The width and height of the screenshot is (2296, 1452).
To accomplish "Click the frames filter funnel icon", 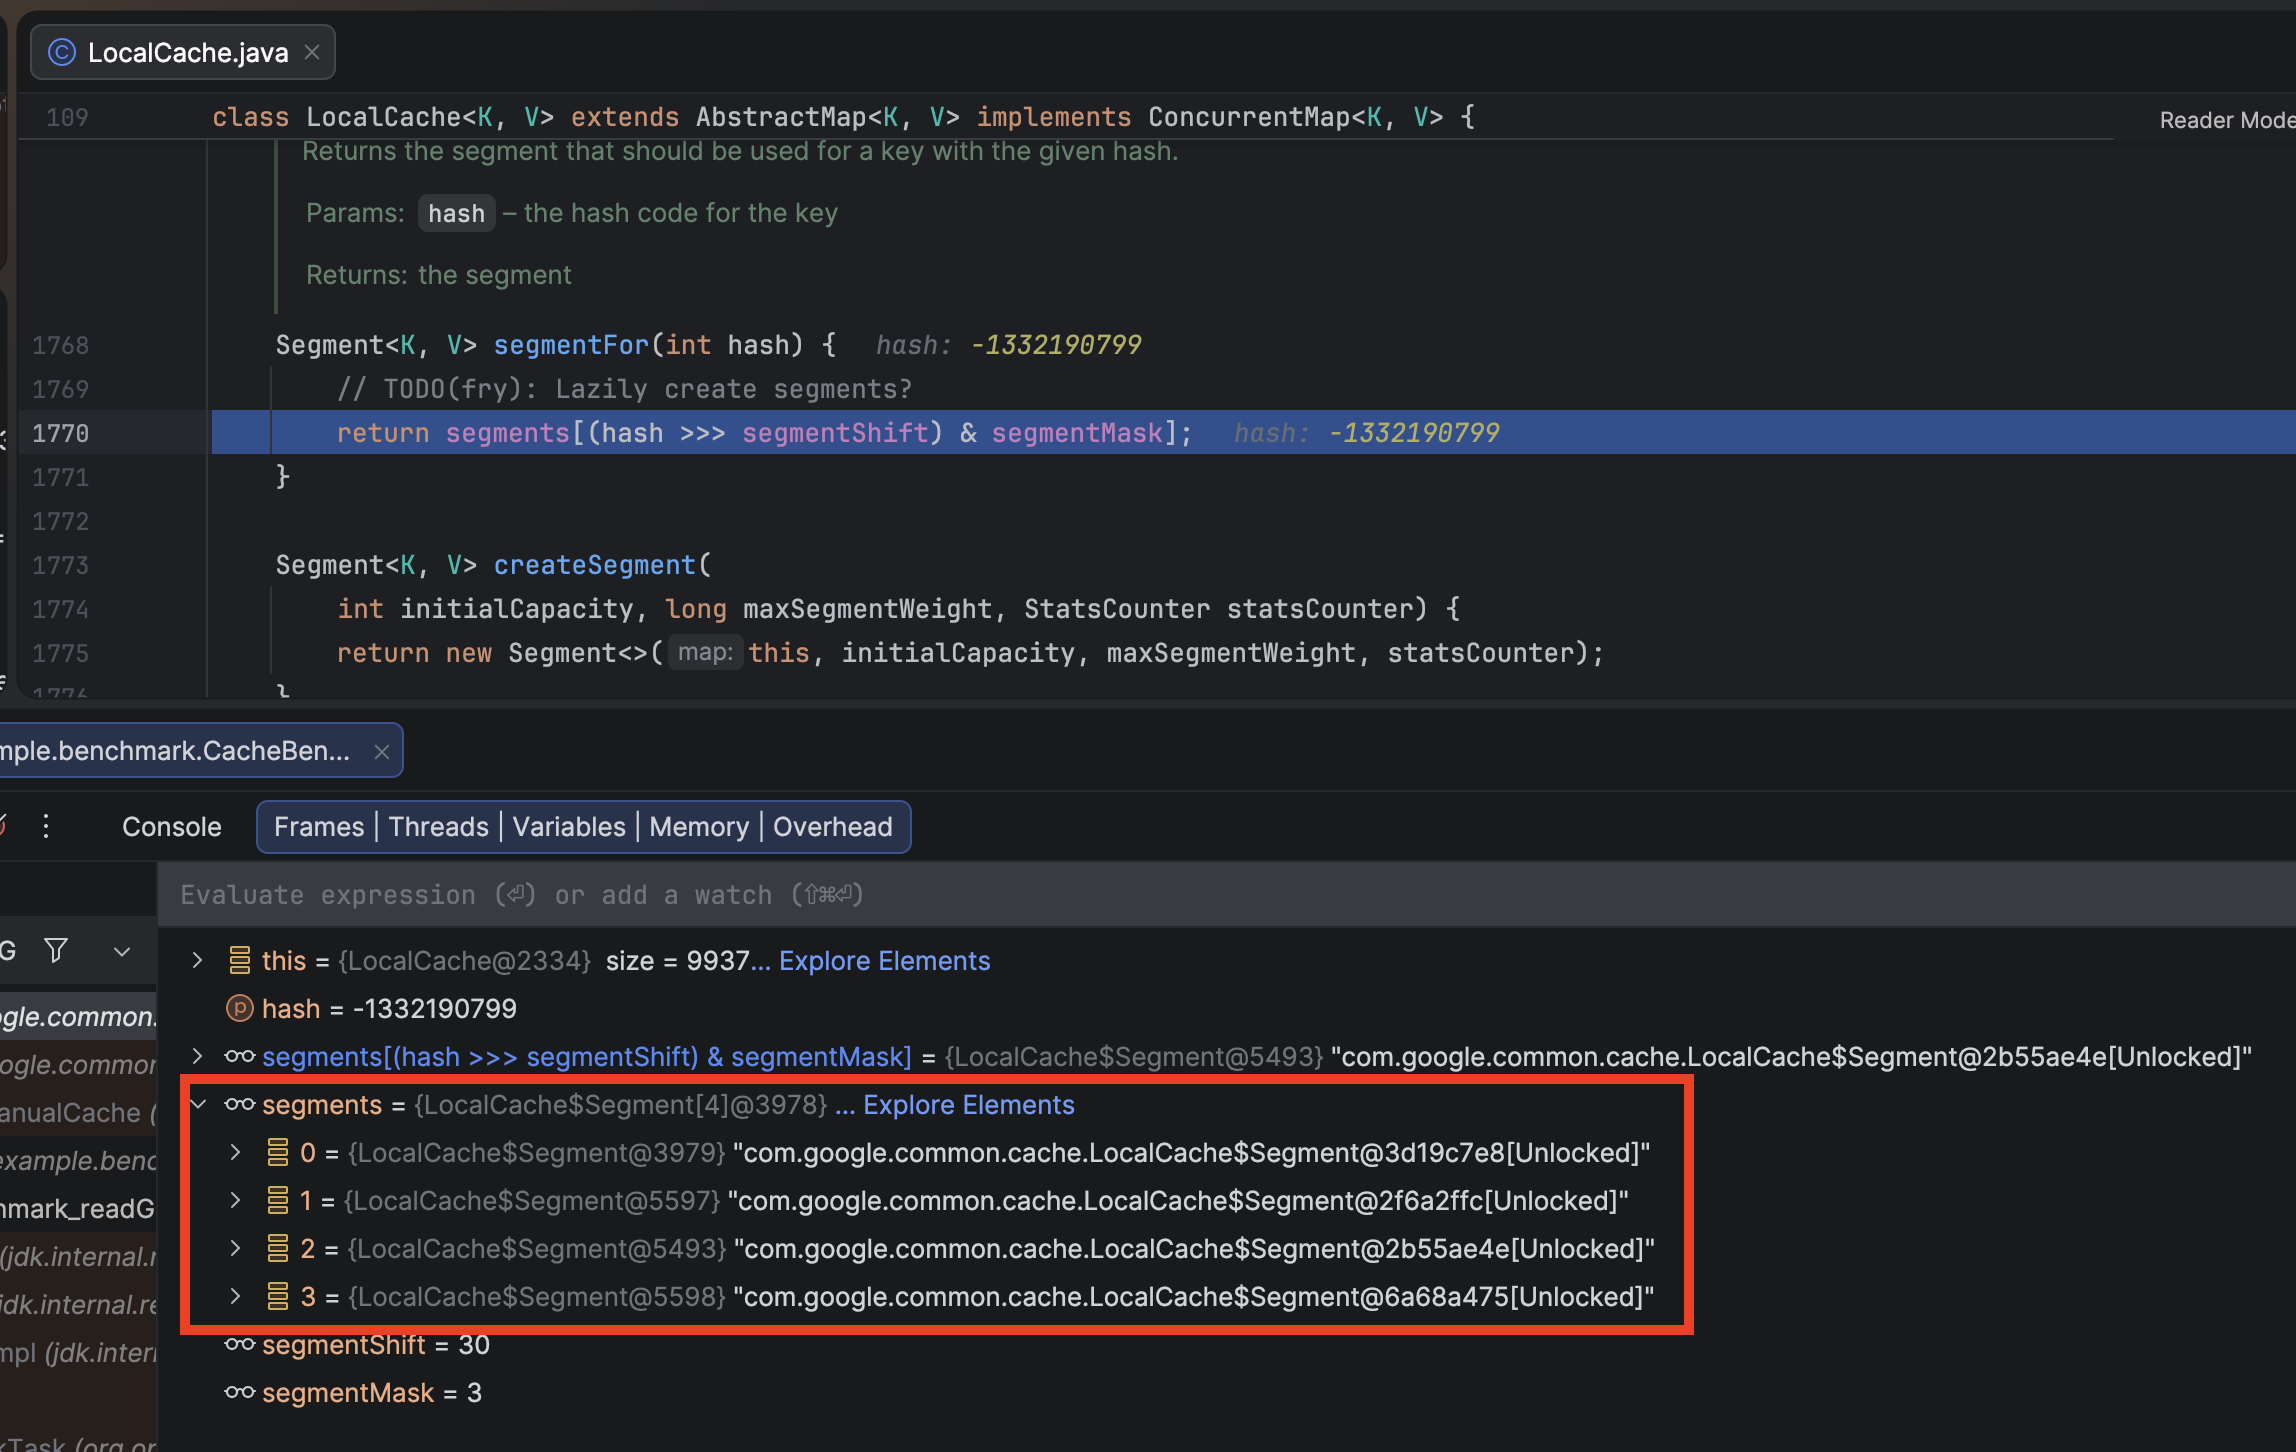I will coord(57,950).
